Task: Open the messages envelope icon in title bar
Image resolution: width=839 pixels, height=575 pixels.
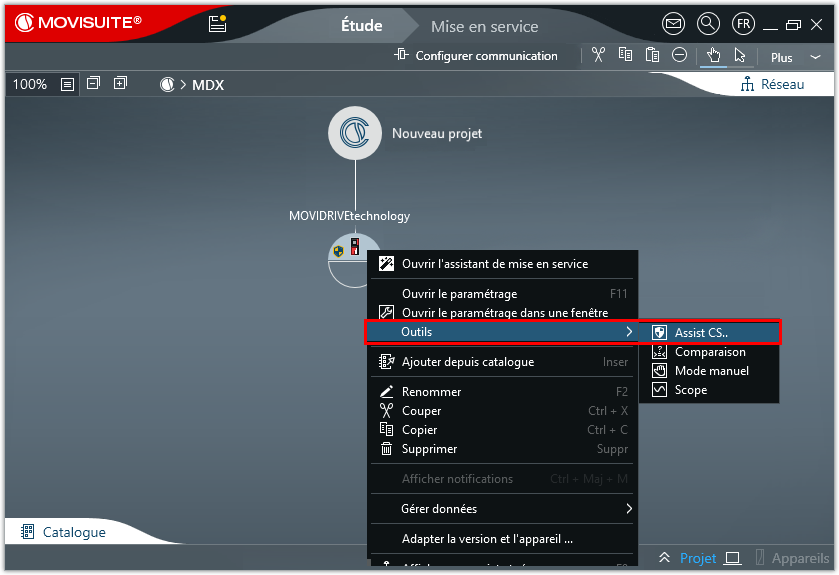Action: pos(674,24)
